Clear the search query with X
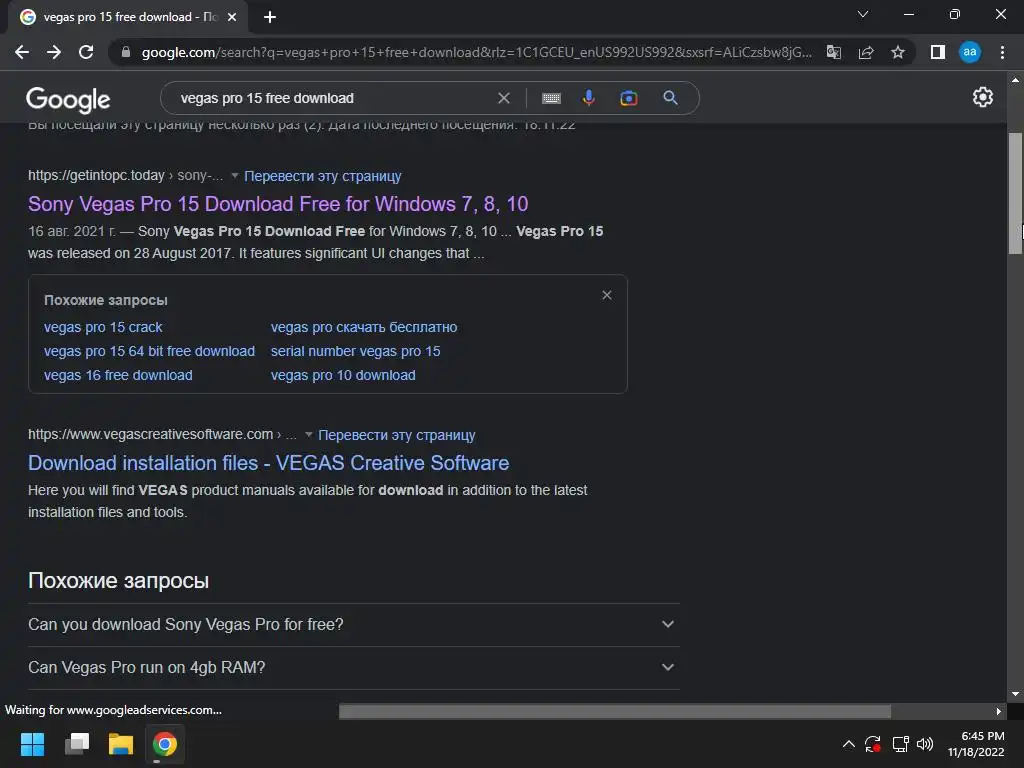The image size is (1024, 768). [x=504, y=98]
